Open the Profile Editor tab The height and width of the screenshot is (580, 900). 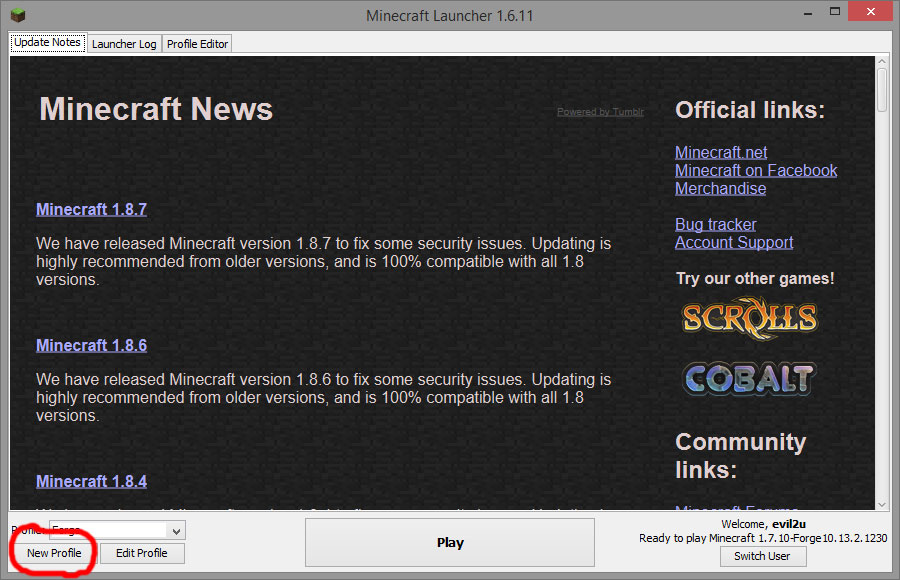197,44
